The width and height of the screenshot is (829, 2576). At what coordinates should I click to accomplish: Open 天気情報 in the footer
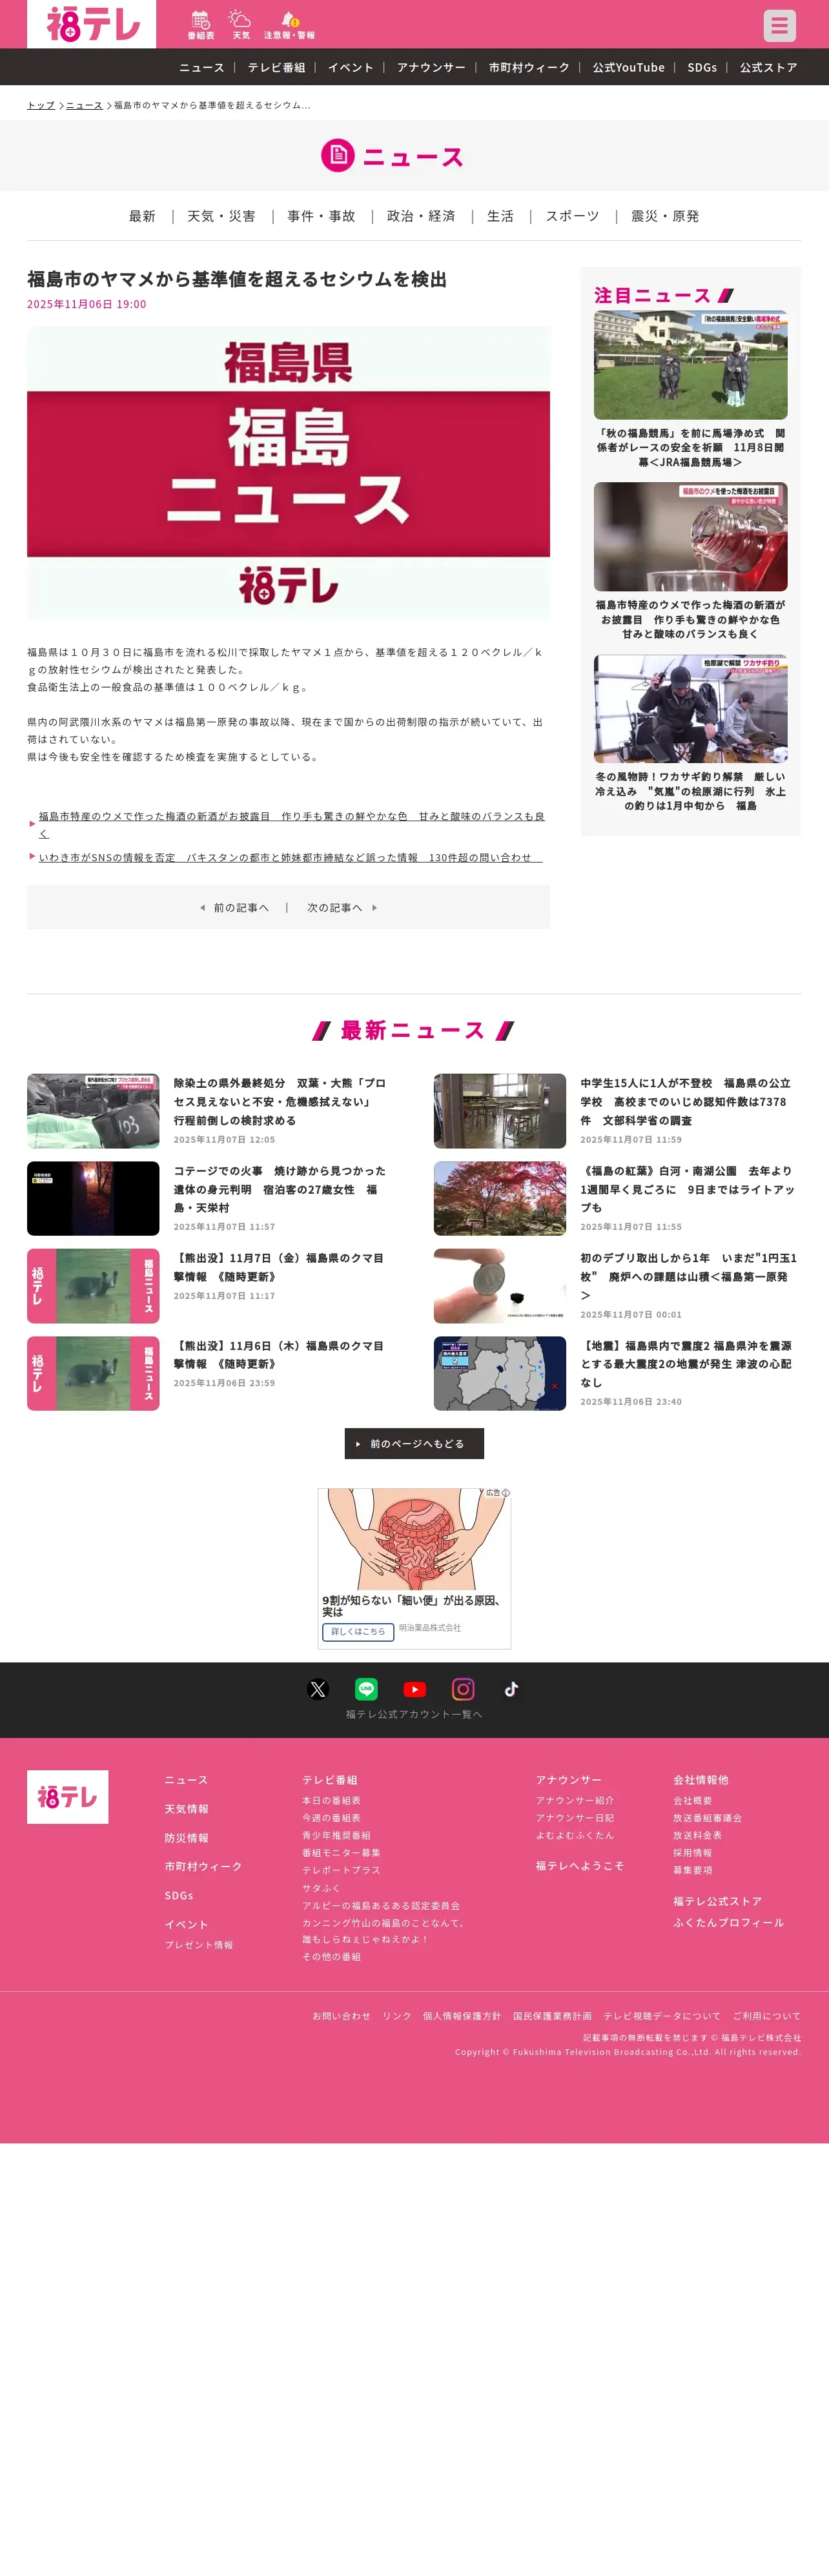coord(187,1809)
